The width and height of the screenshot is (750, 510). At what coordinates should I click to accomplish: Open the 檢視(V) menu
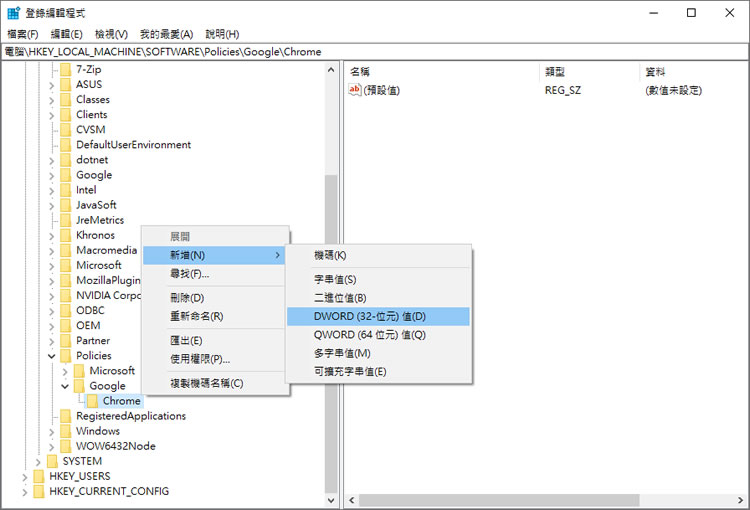coord(111,34)
